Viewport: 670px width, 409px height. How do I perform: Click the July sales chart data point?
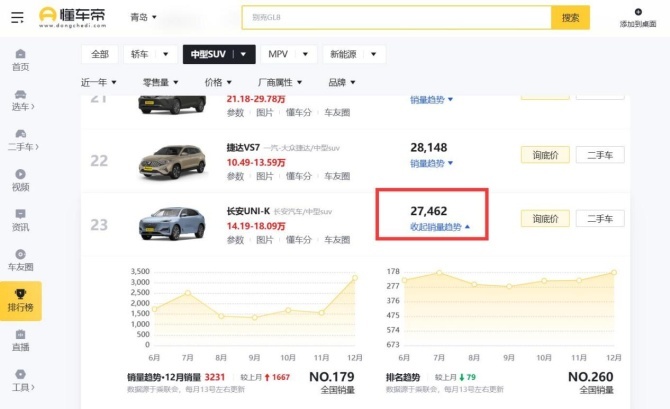188,293
